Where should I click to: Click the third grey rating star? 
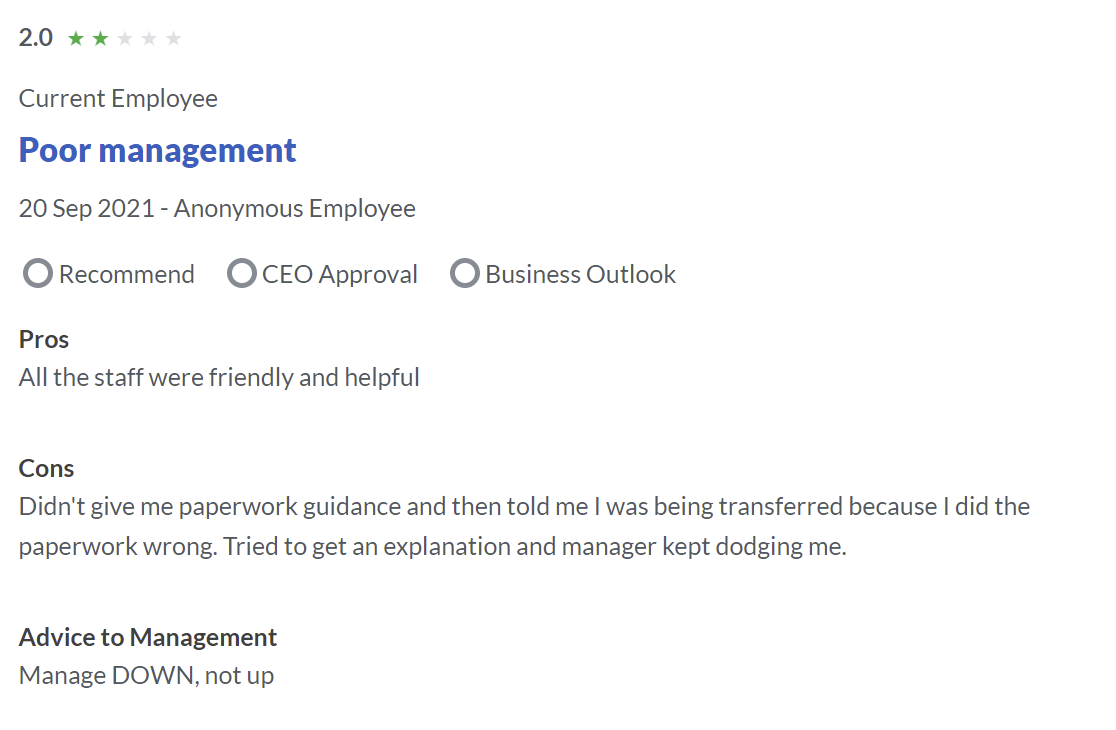click(x=125, y=38)
